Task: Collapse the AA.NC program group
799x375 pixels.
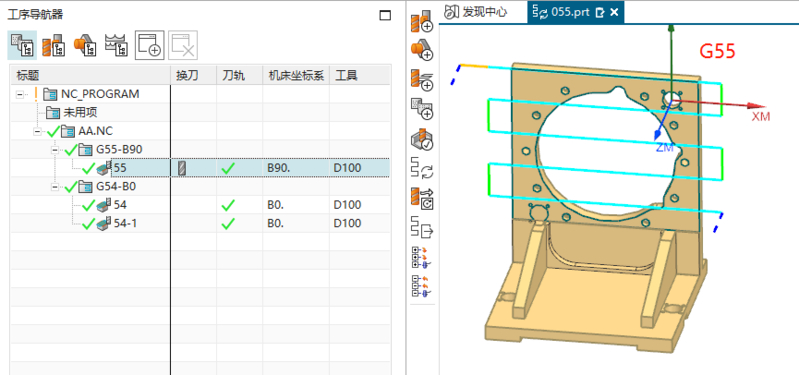Action: [x=38, y=131]
